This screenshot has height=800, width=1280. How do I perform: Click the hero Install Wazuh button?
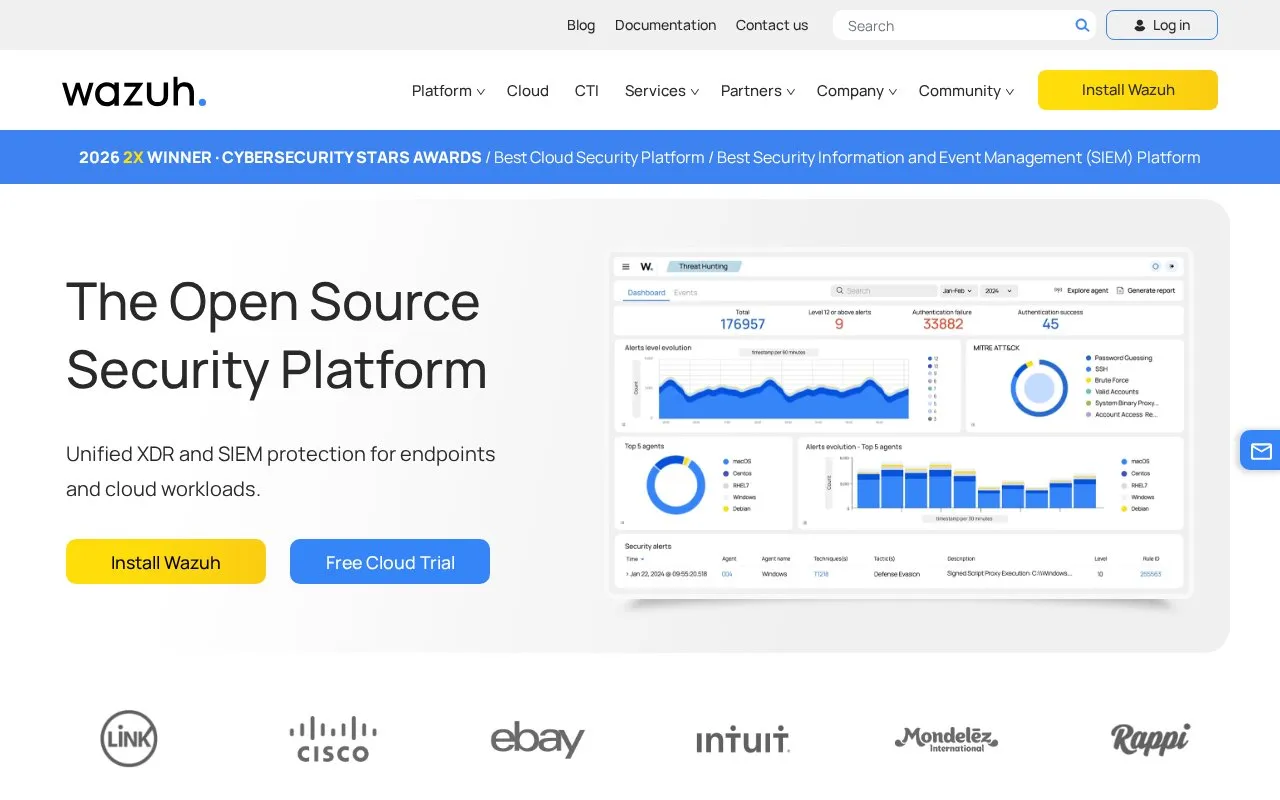166,562
